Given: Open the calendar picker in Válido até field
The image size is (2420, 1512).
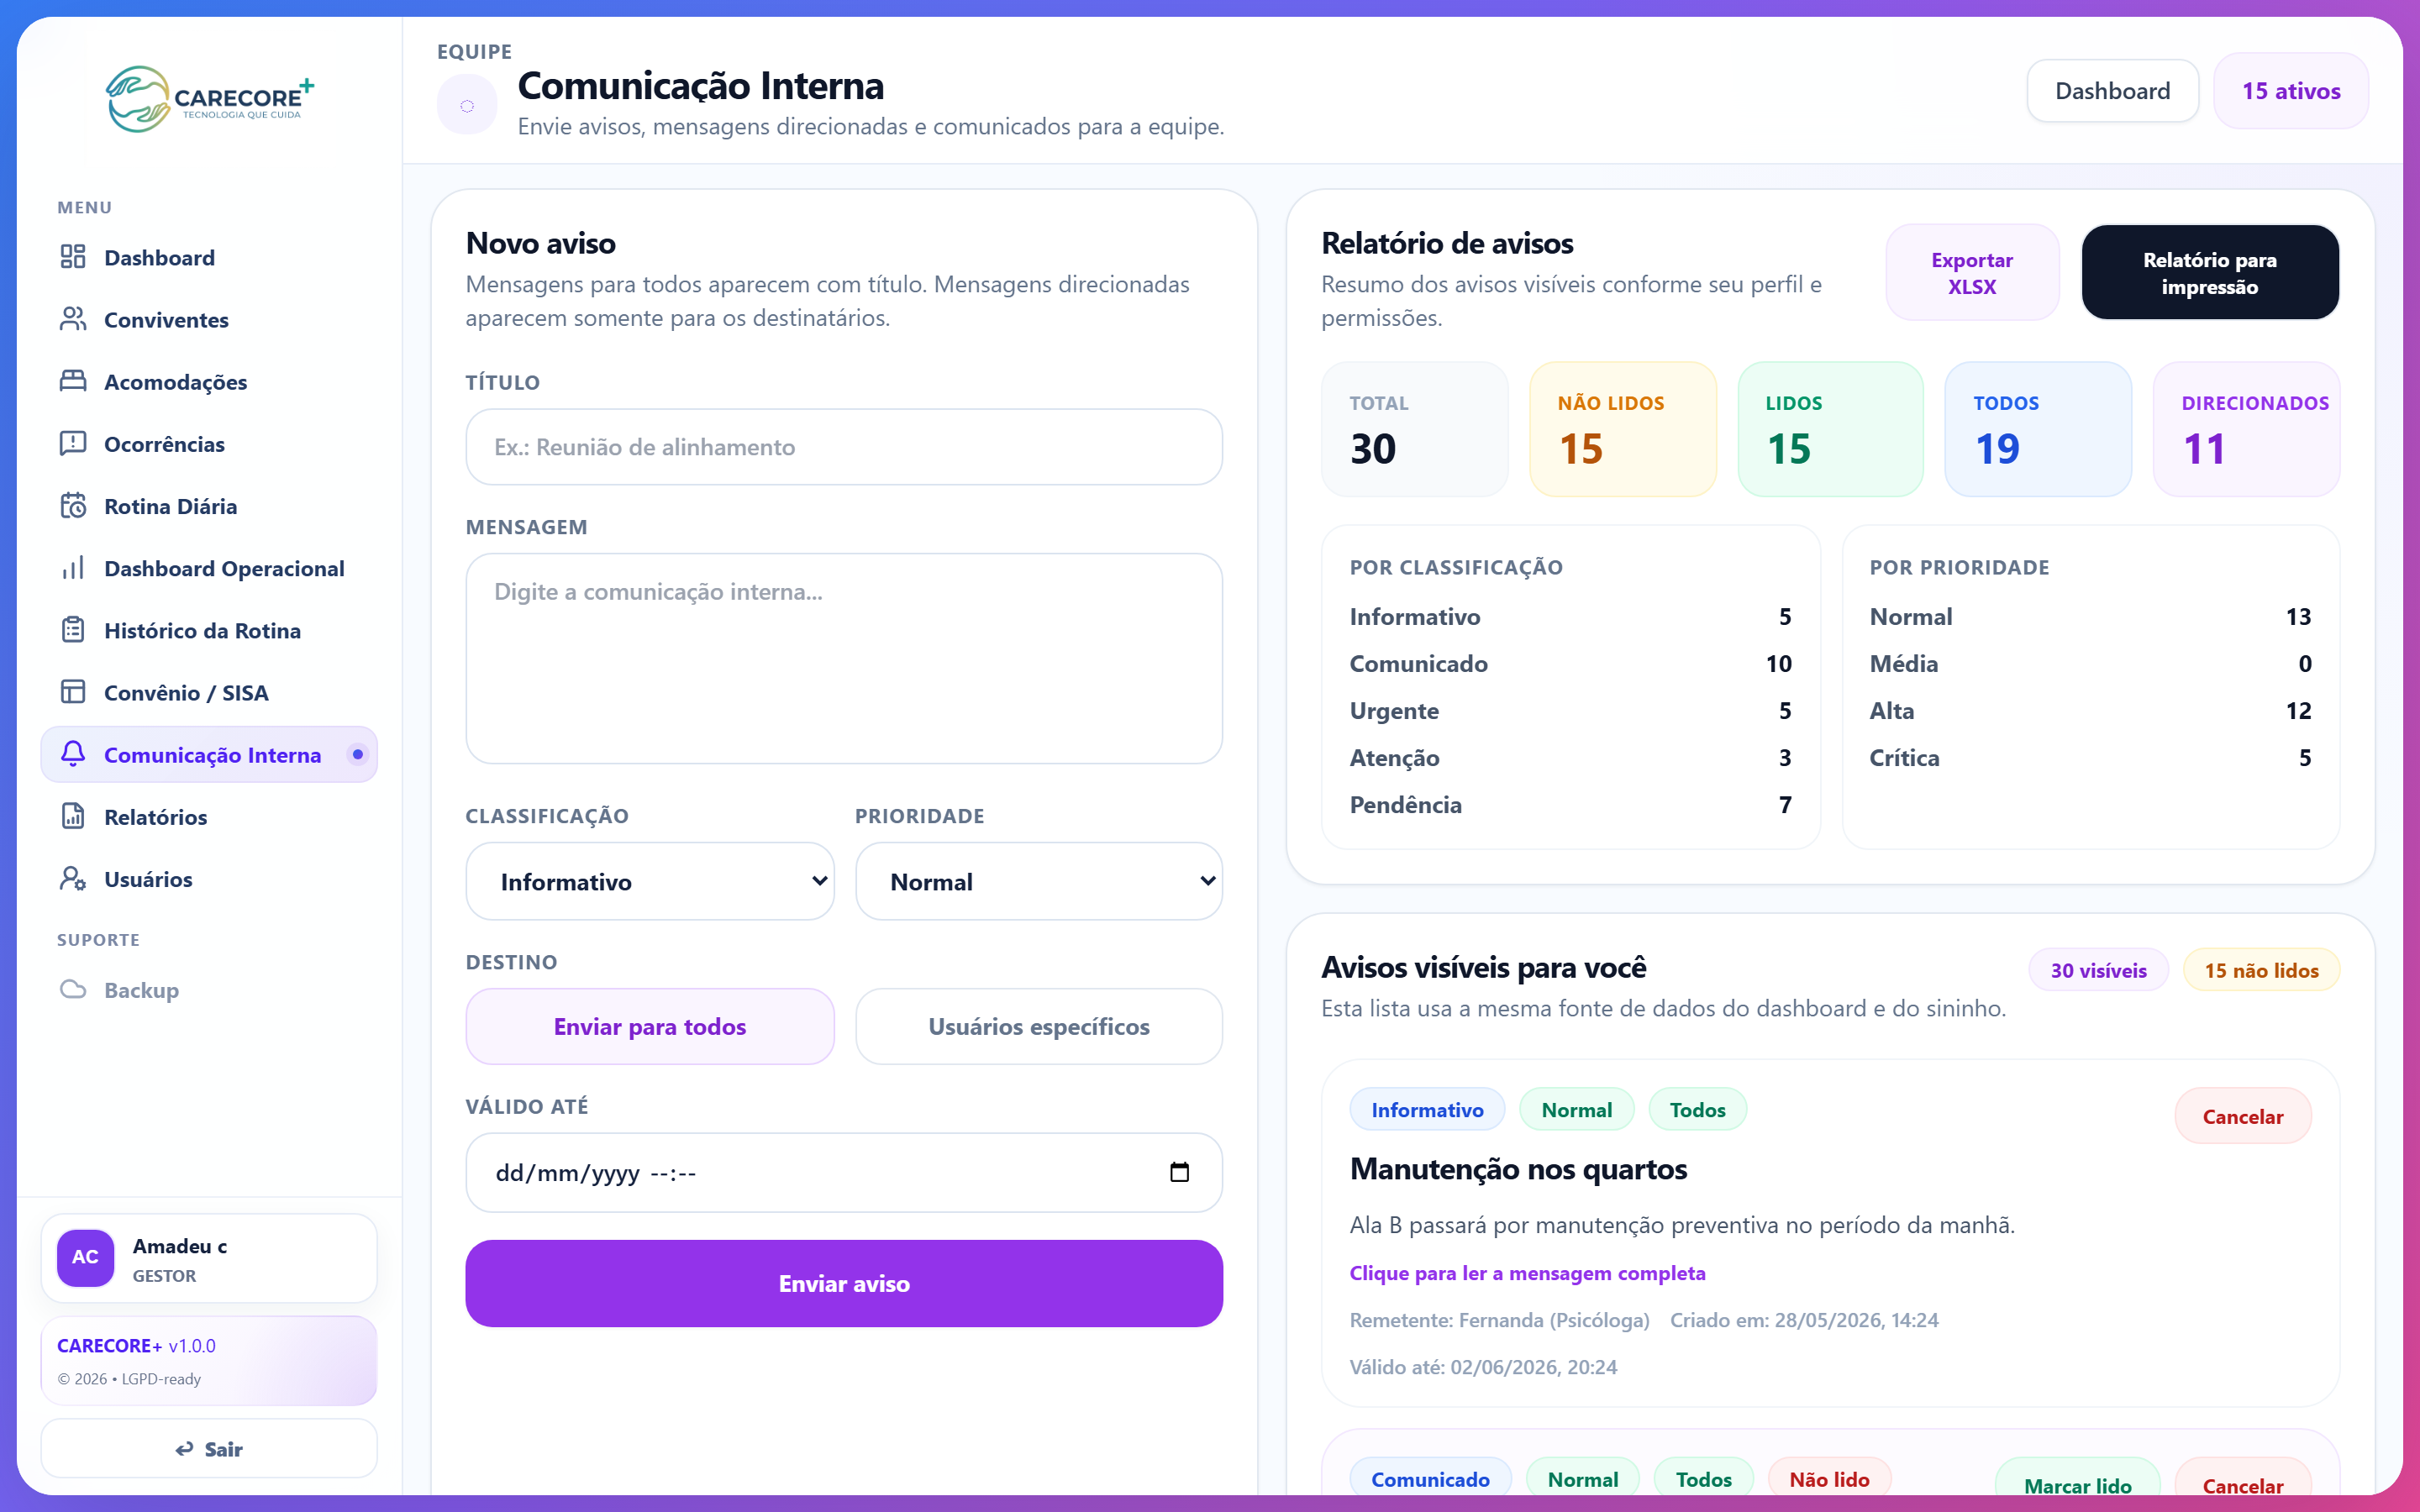Looking at the screenshot, I should point(1179,1172).
